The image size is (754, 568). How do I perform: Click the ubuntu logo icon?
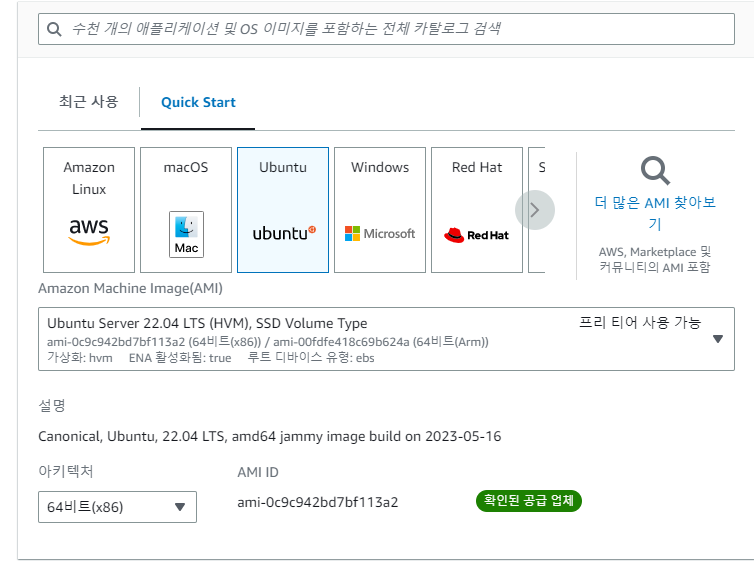[284, 233]
